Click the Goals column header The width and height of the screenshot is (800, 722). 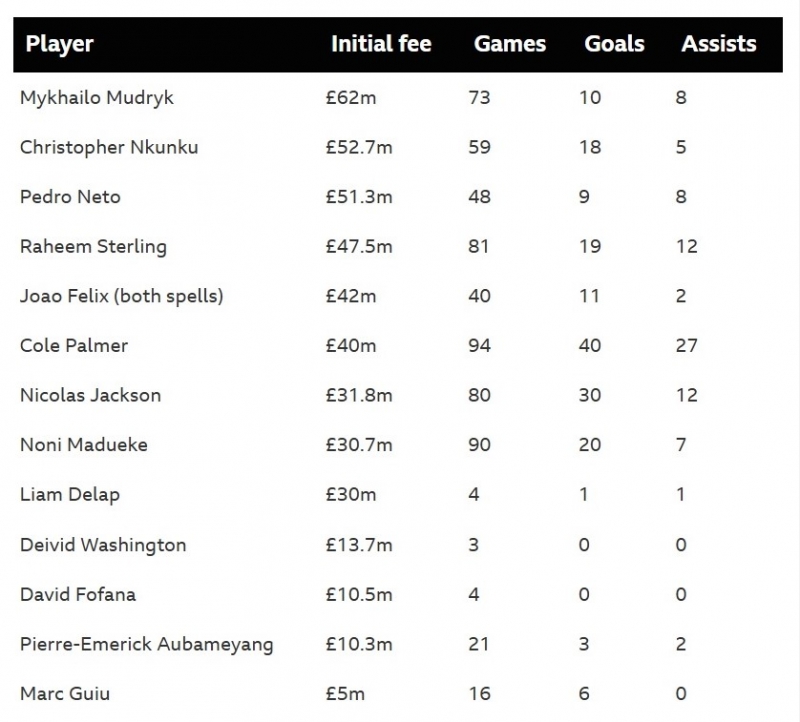pos(614,44)
